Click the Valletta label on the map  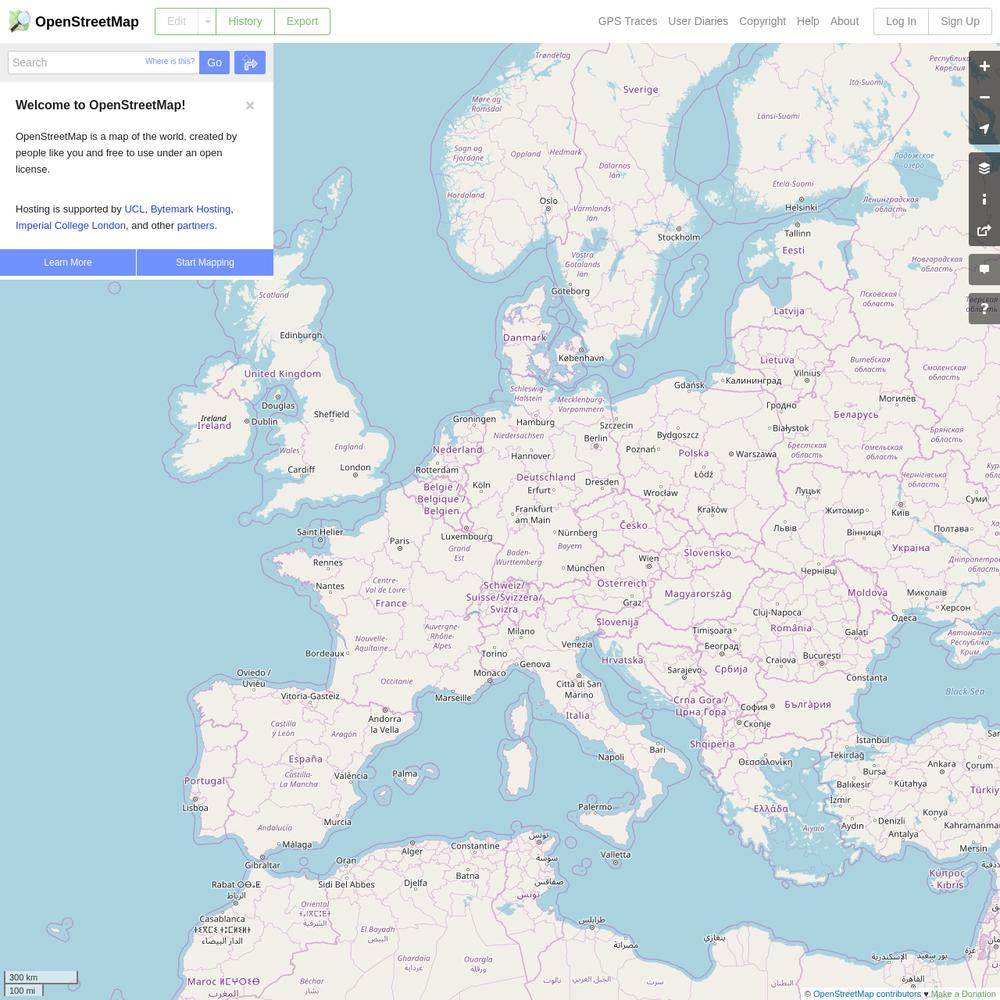(615, 855)
